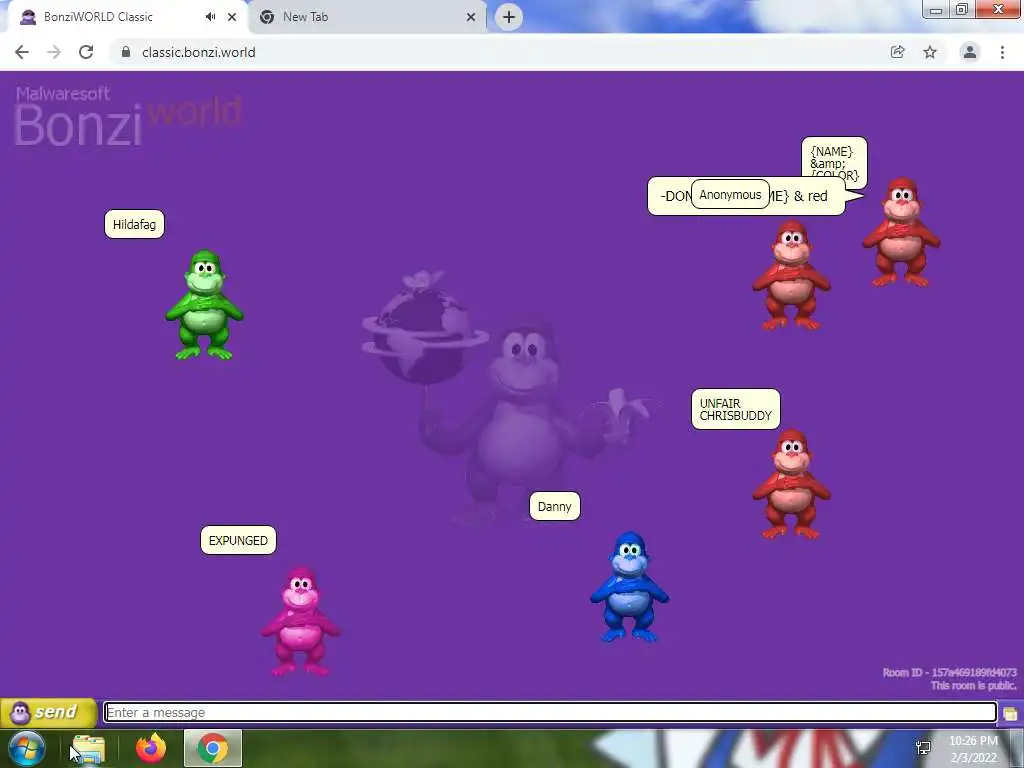Open File Explorer from the taskbar

(88, 749)
